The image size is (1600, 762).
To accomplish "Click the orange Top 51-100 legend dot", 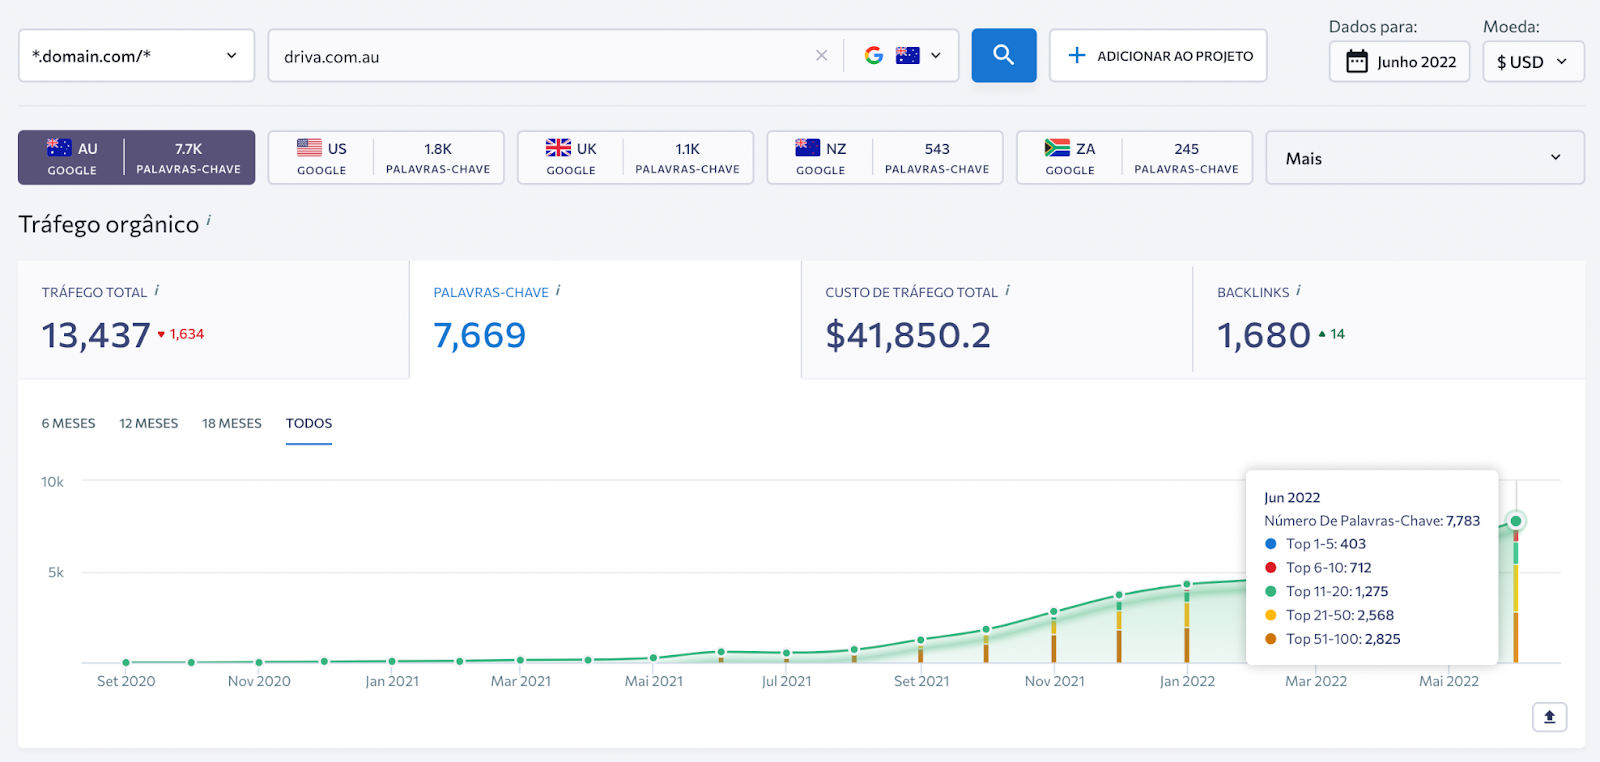I will point(1271,639).
